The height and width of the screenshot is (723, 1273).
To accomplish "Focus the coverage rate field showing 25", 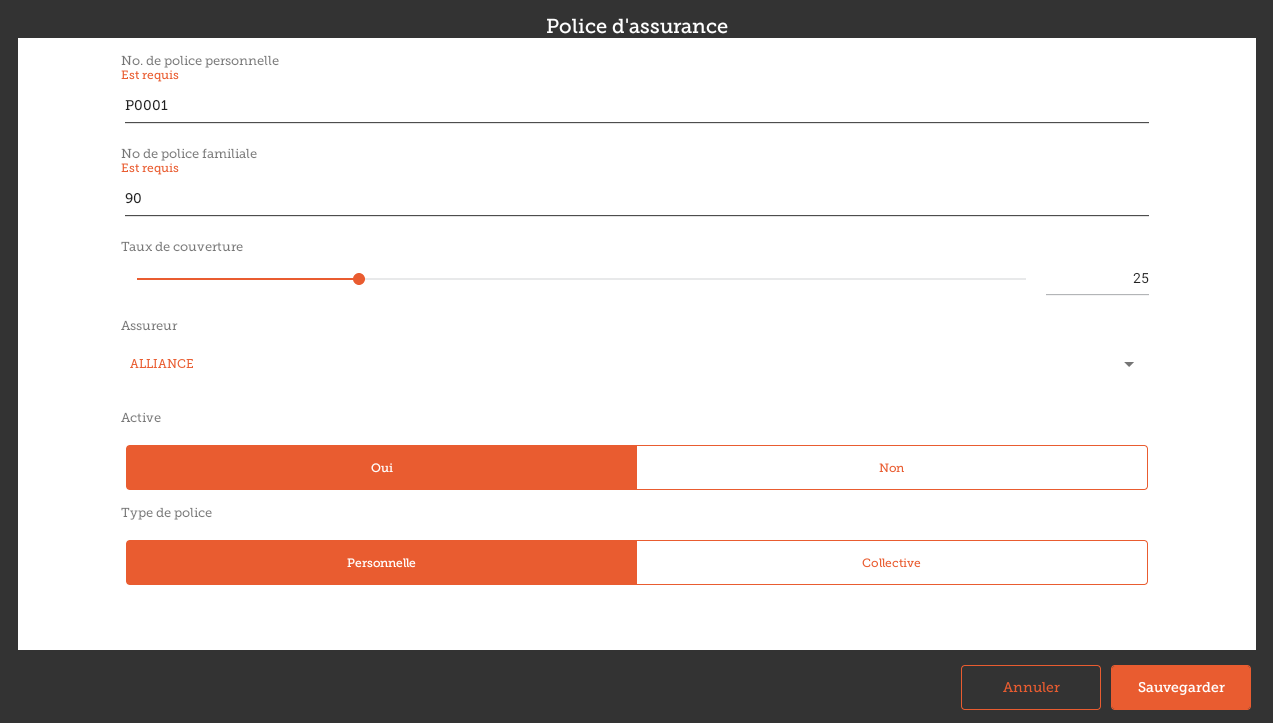I will pyautogui.click(x=1096, y=279).
